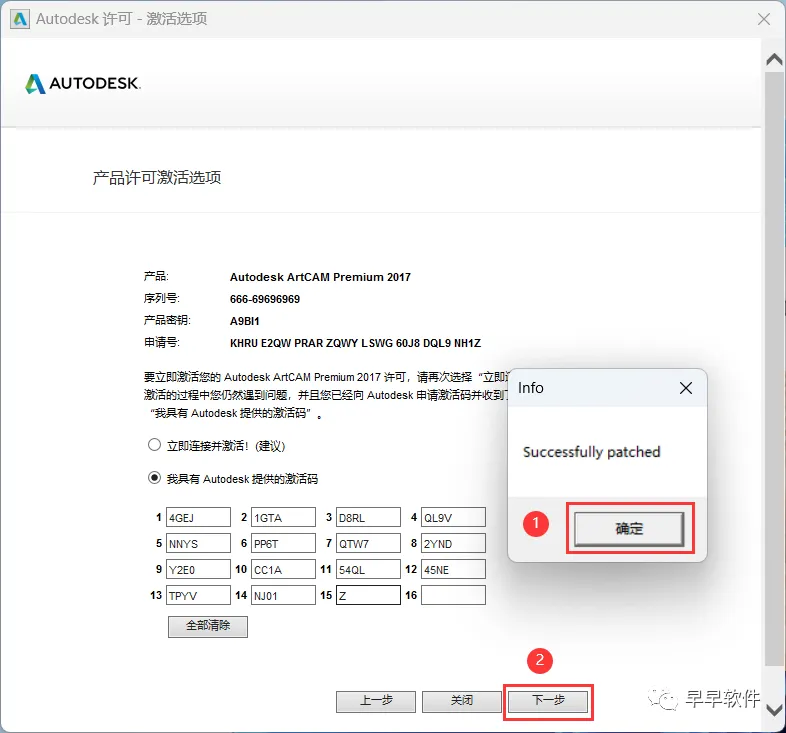
Task: Click the scrollbar down arrow
Action: 774,710
